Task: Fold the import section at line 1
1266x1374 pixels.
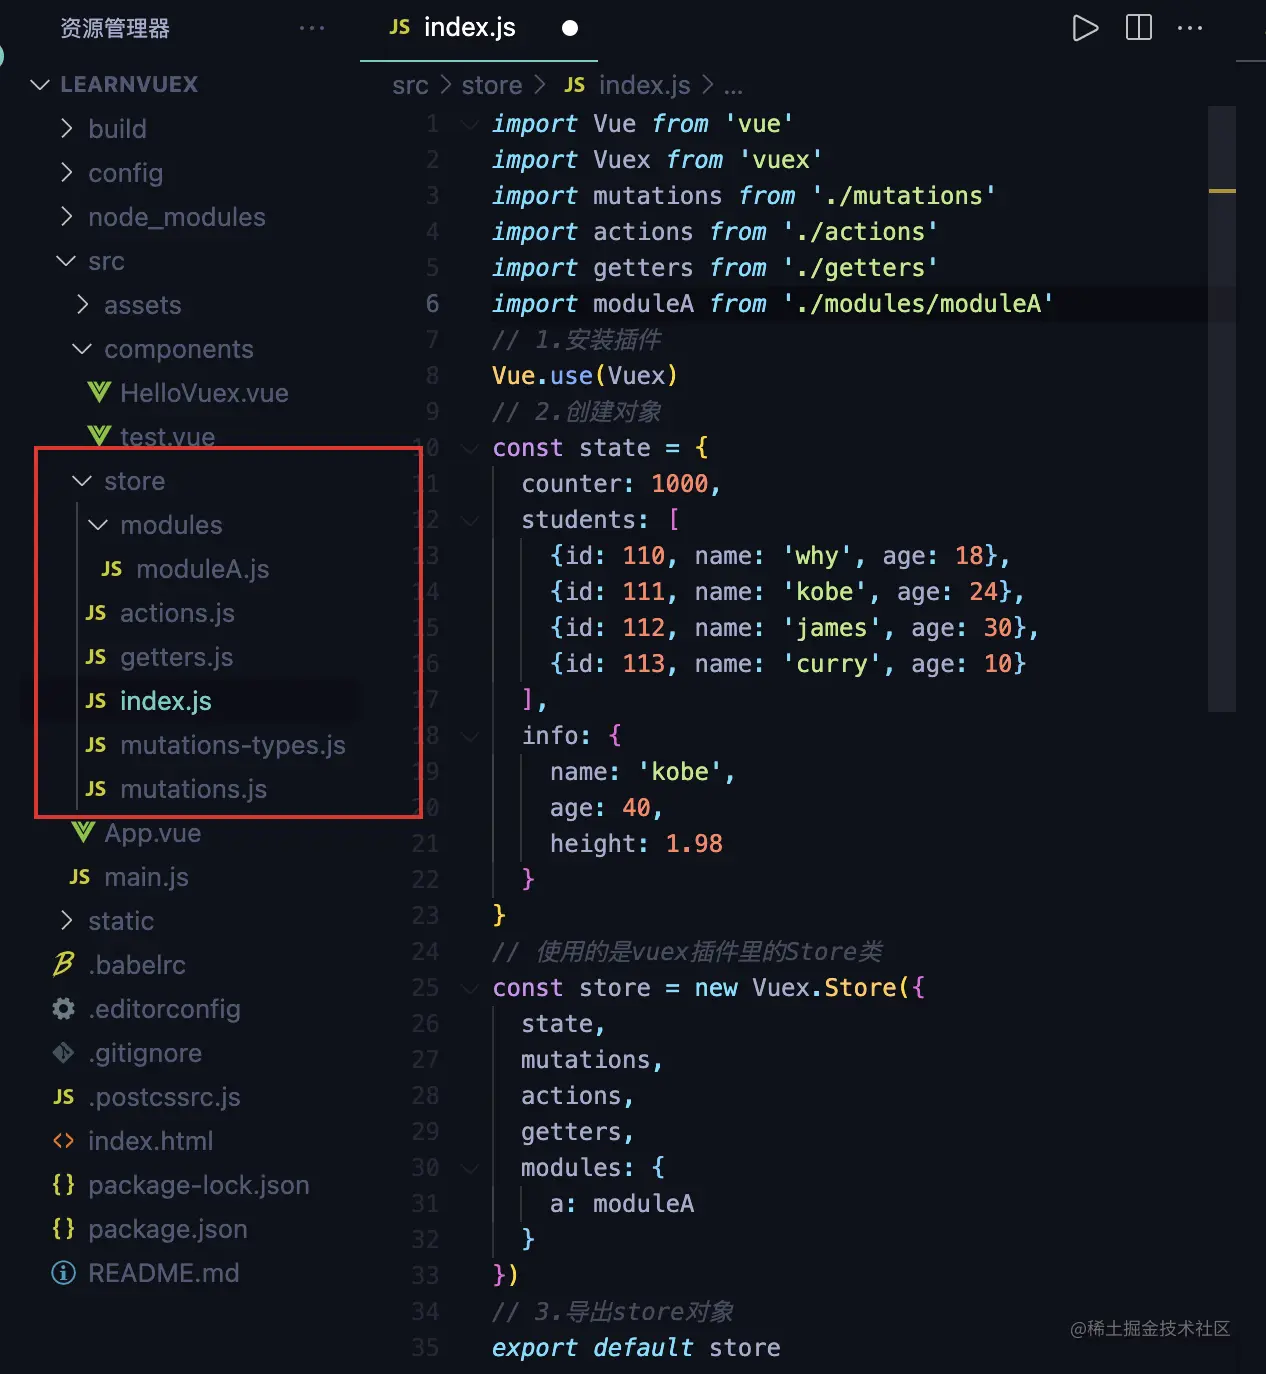Action: click(470, 124)
